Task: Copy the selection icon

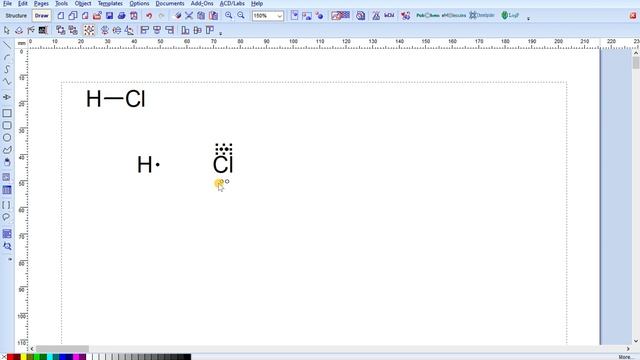Action: pyautogui.click(x=201, y=16)
